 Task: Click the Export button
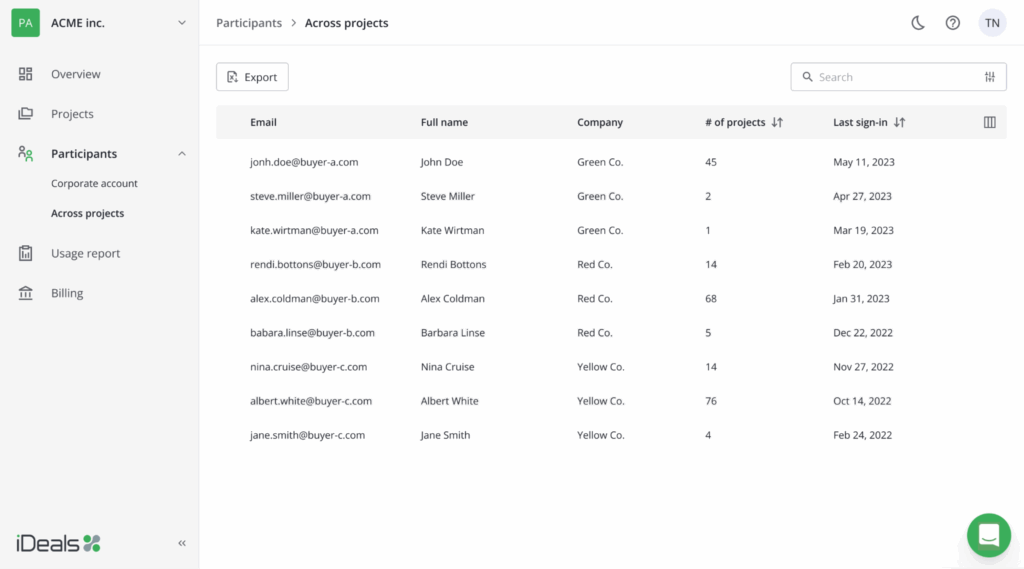click(x=252, y=77)
